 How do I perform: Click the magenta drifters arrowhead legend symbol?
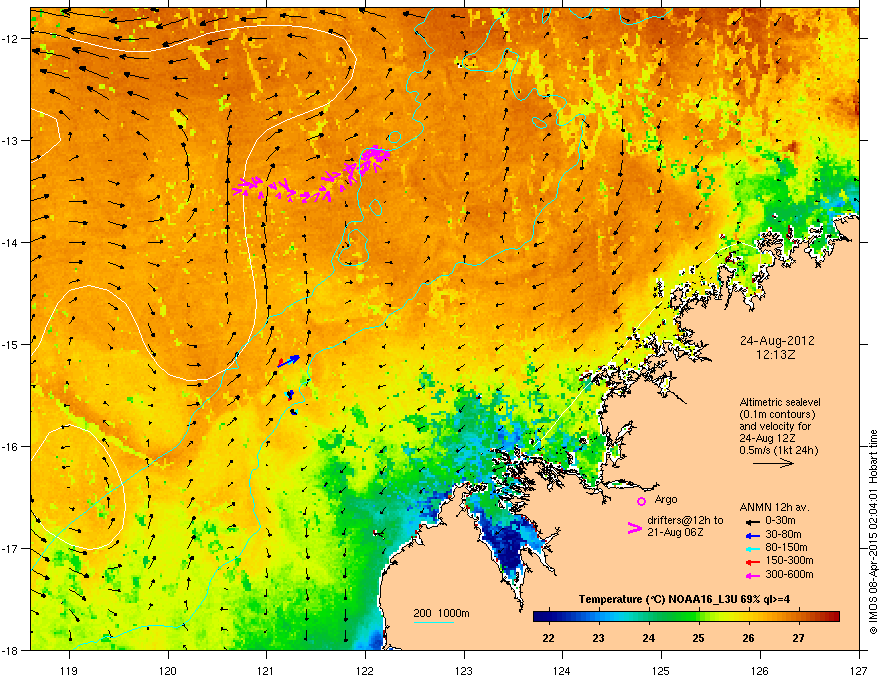point(634,528)
